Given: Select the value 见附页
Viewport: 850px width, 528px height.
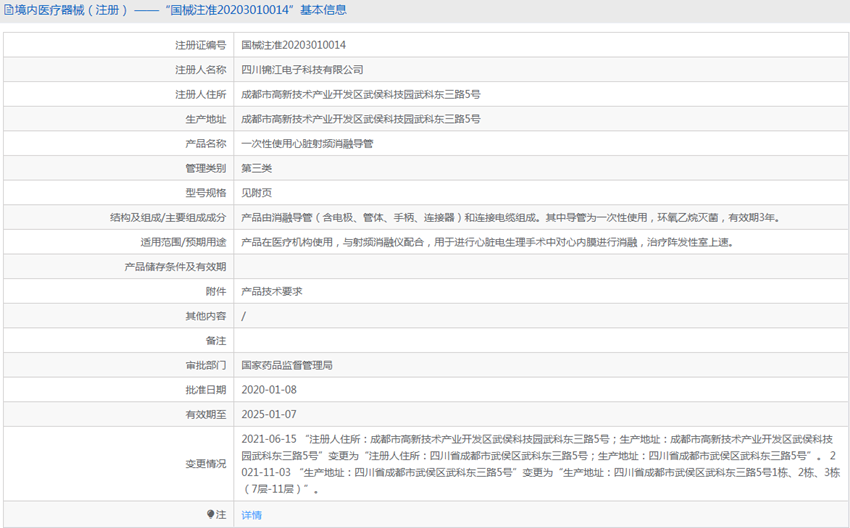Looking at the screenshot, I should tap(256, 192).
